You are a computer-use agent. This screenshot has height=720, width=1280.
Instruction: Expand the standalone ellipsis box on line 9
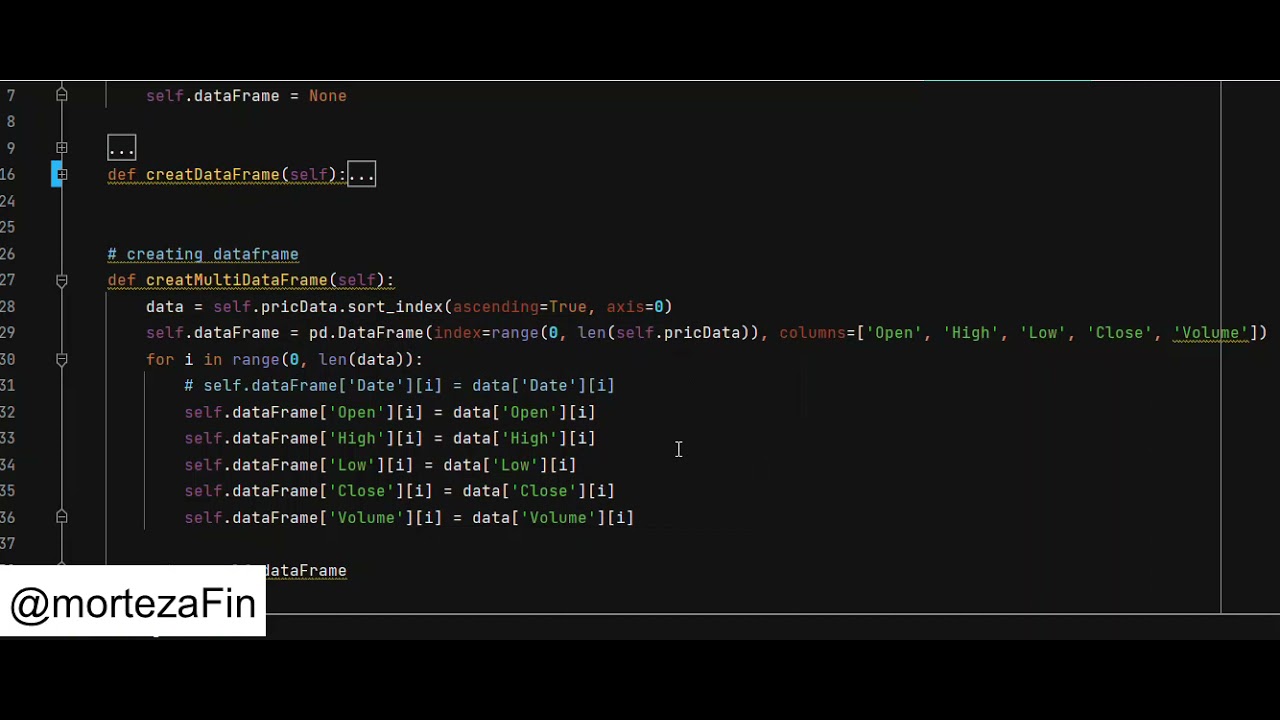pos(121,148)
